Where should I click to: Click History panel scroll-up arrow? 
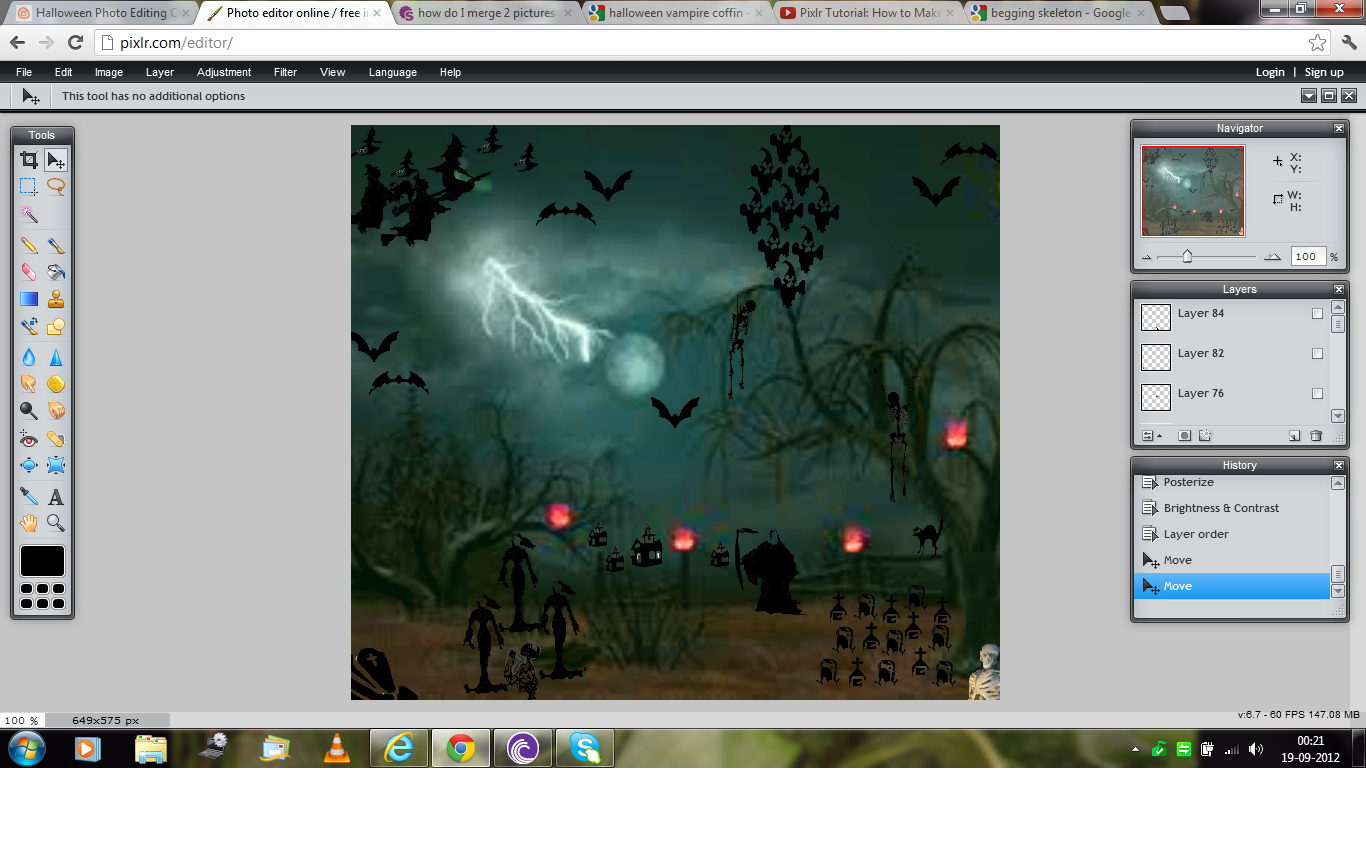[1338, 483]
